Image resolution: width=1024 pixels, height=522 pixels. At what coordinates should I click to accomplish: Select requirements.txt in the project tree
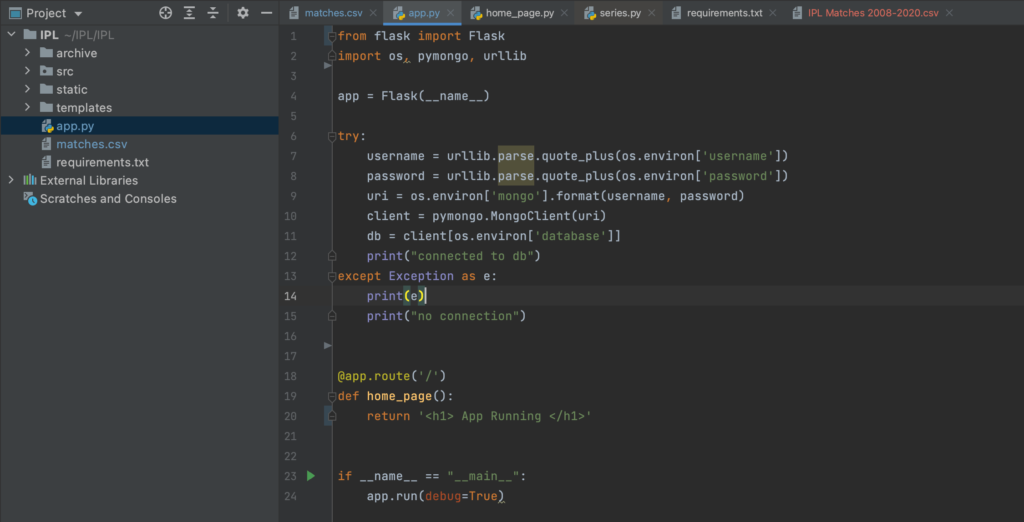[x=102, y=162]
